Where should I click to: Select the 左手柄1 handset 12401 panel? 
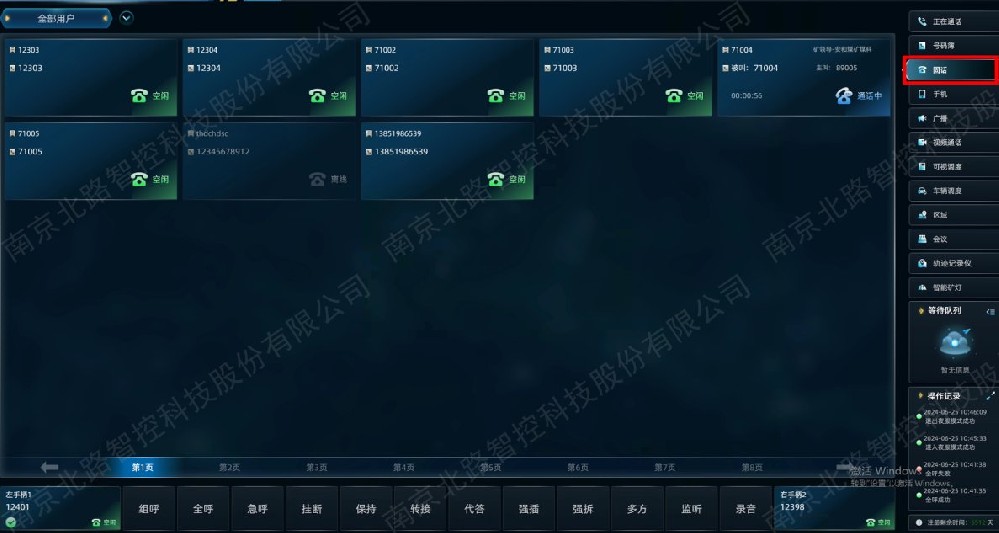click(x=60, y=508)
